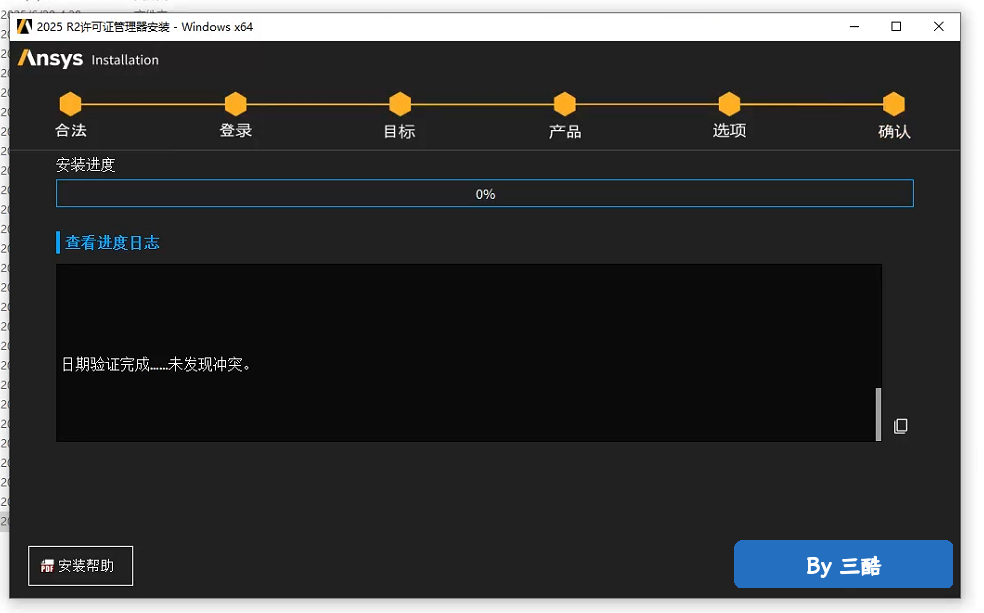Image resolution: width=984 pixels, height=613 pixels.
Task: Click the Installation header text
Action: click(x=125, y=60)
